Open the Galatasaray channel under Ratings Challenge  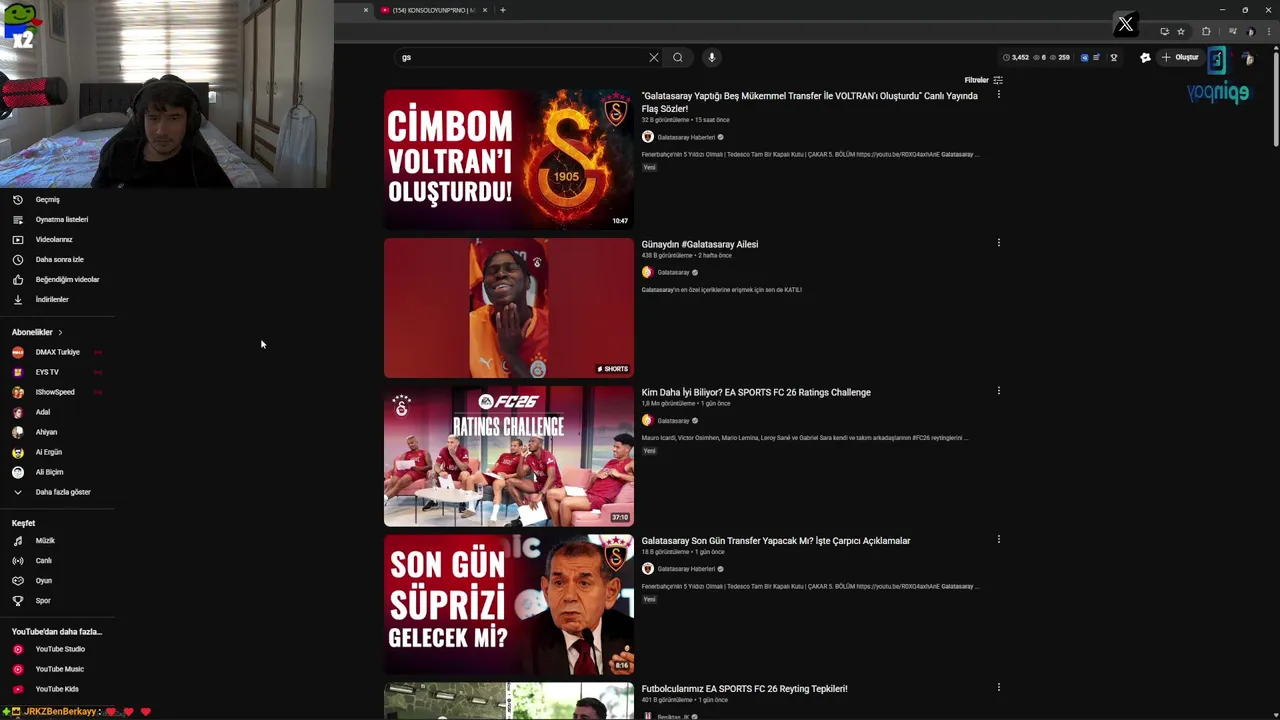[x=673, y=421]
